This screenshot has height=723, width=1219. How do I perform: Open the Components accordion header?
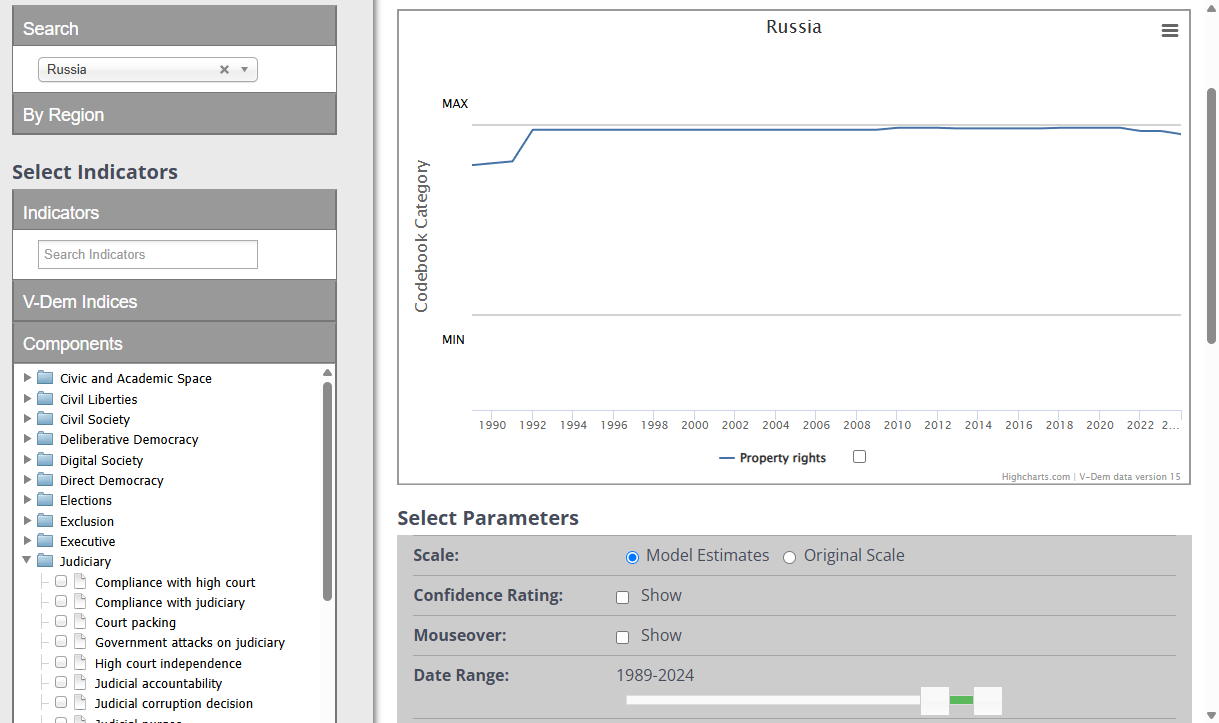[x=174, y=343]
